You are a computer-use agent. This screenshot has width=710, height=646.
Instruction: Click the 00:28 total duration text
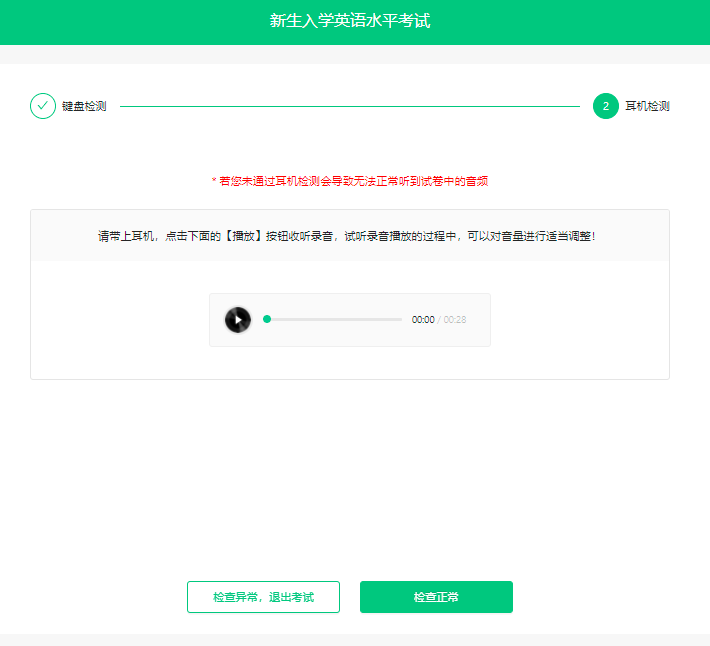[455, 320]
